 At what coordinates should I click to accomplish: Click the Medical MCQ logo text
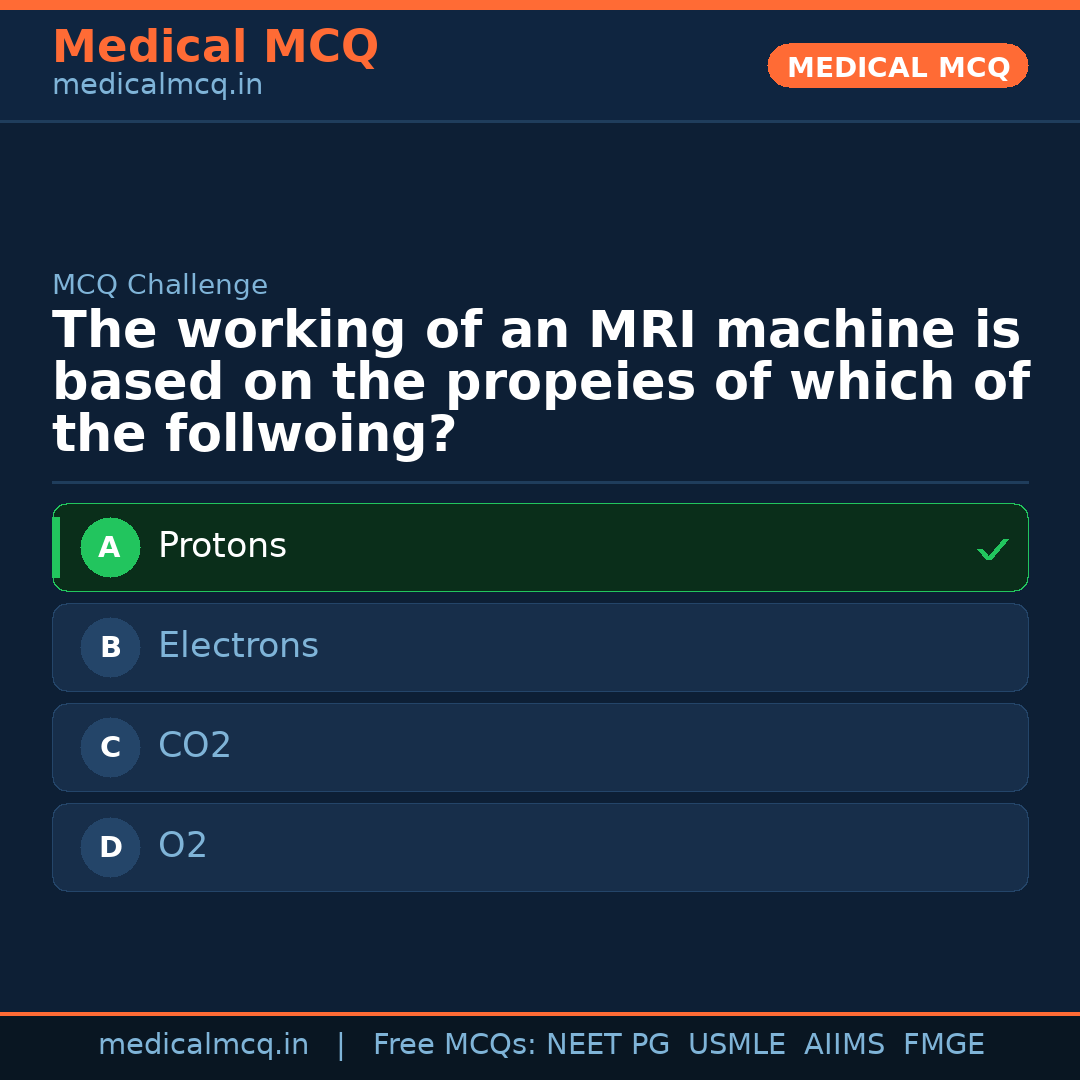click(x=215, y=47)
